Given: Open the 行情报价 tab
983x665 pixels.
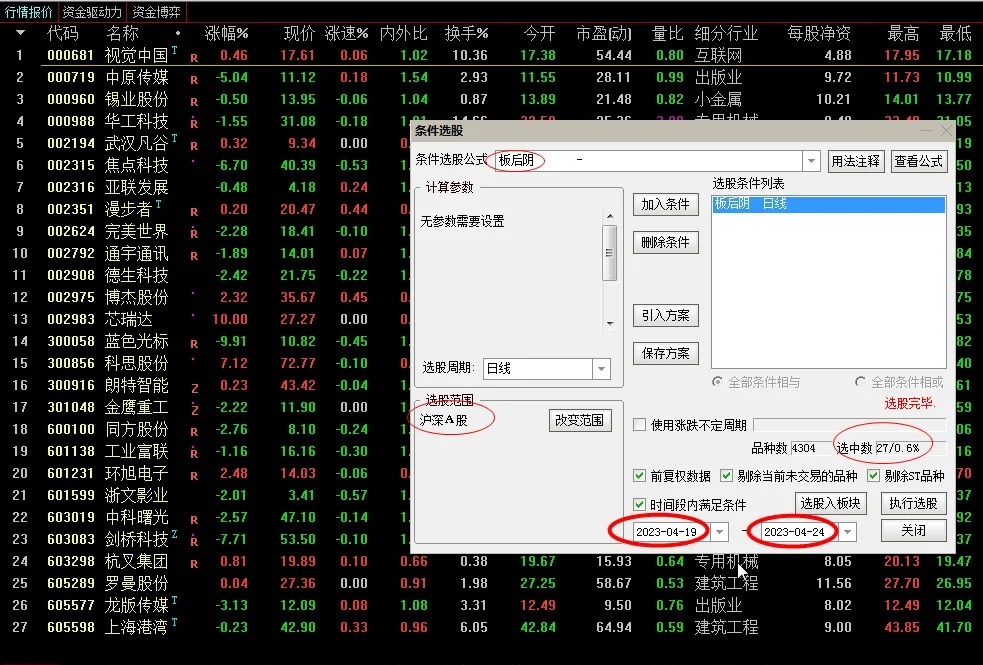Looking at the screenshot, I should 29,12.
